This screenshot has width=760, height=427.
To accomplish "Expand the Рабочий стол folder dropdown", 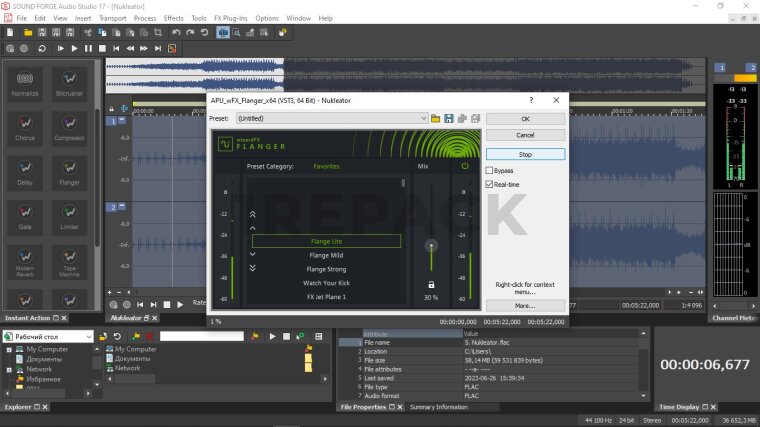I will [89, 337].
